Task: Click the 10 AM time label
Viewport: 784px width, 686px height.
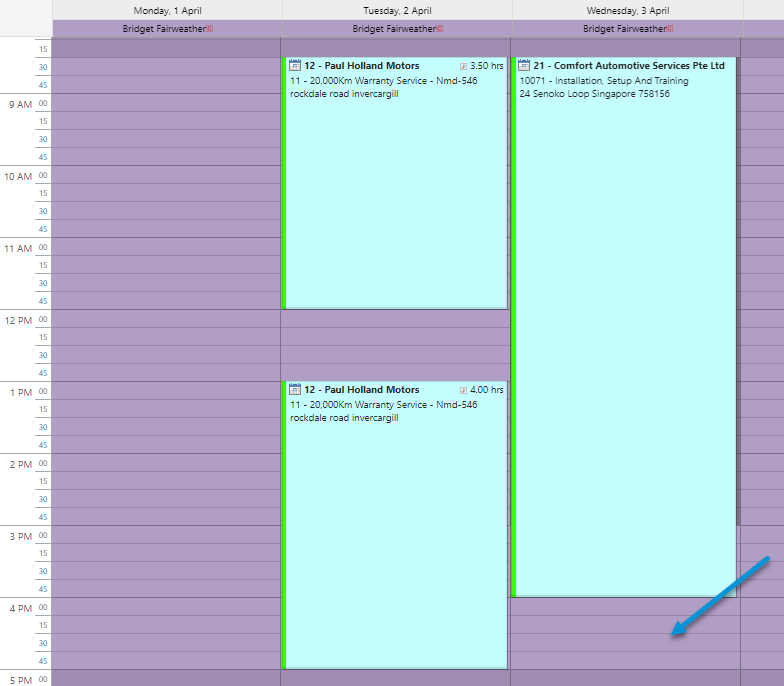Action: (18, 176)
